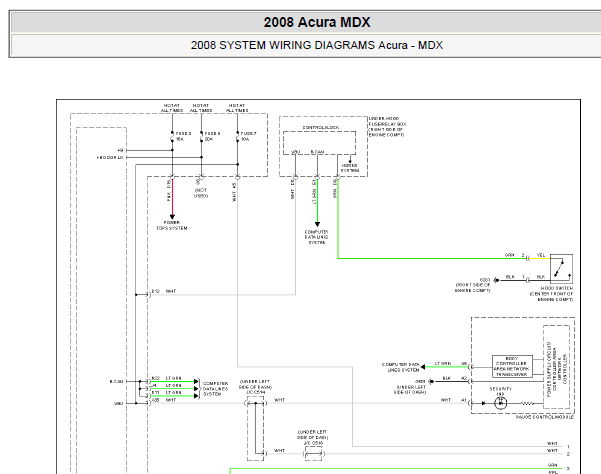The image size is (601, 474).
Task: Click the top LT GRN arrowhead at left connector
Action: coord(196,381)
